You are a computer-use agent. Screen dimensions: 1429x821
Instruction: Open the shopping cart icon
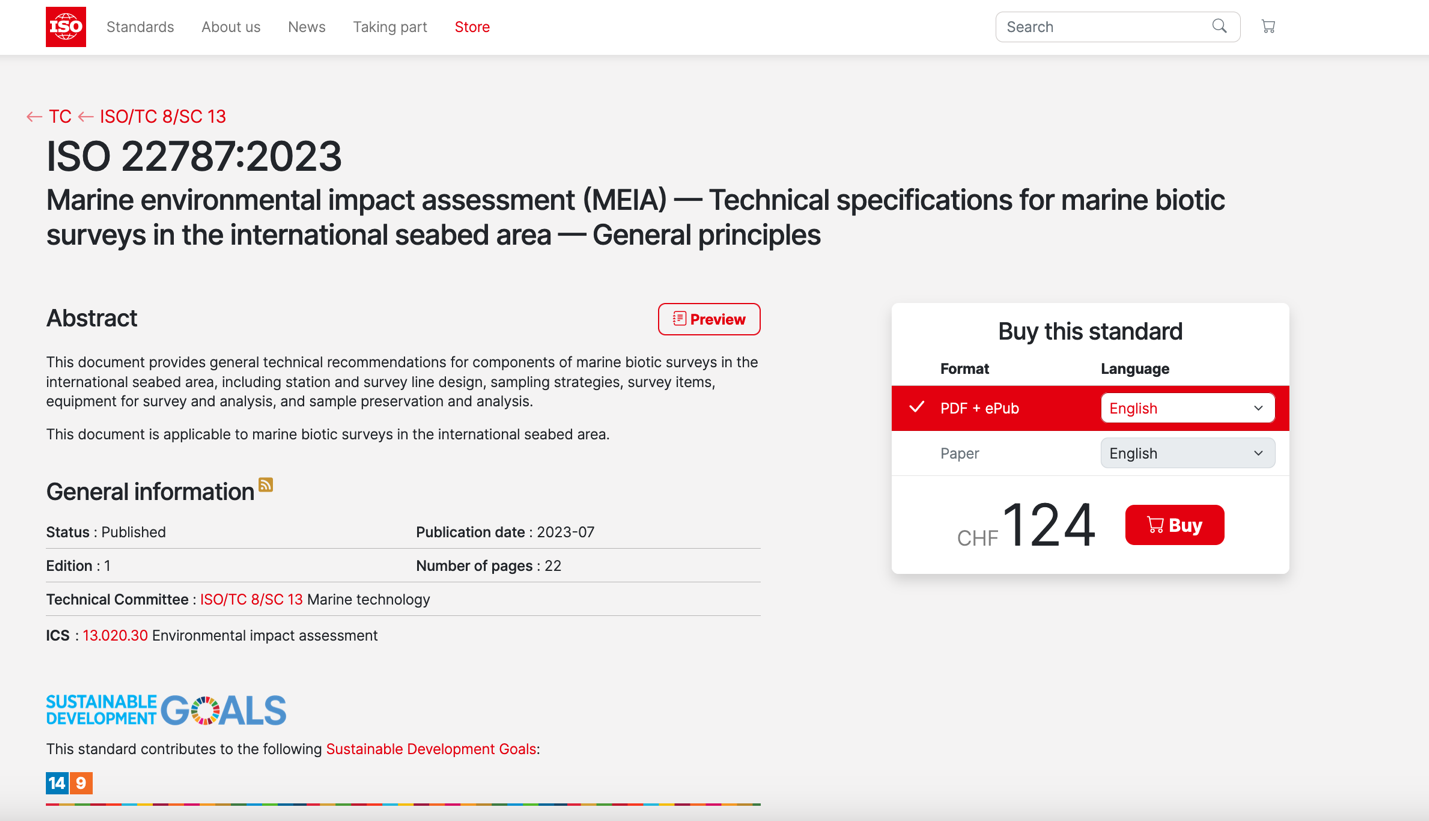(1268, 27)
